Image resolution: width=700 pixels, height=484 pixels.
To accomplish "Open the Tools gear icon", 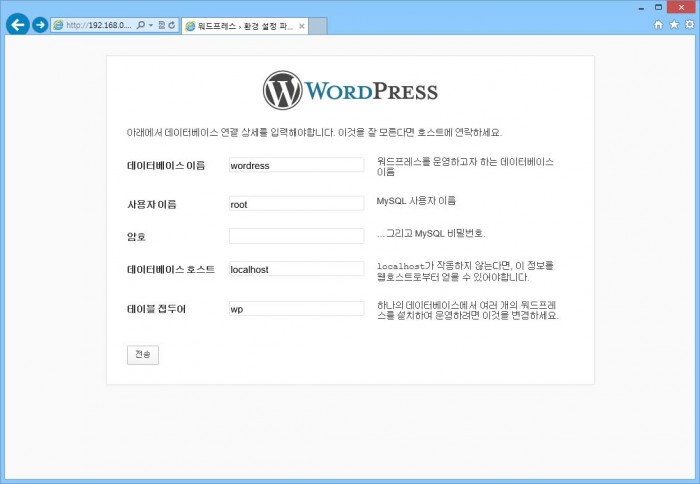I will tap(690, 25).
